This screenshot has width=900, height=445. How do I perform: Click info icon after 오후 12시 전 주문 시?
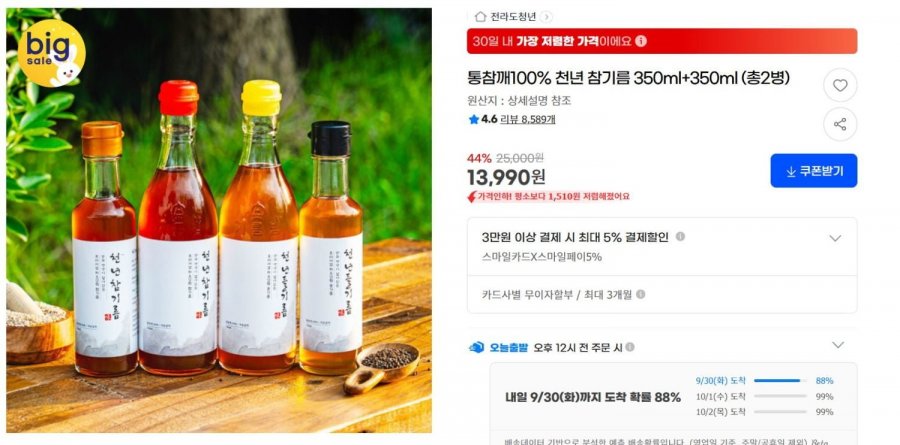pos(630,347)
